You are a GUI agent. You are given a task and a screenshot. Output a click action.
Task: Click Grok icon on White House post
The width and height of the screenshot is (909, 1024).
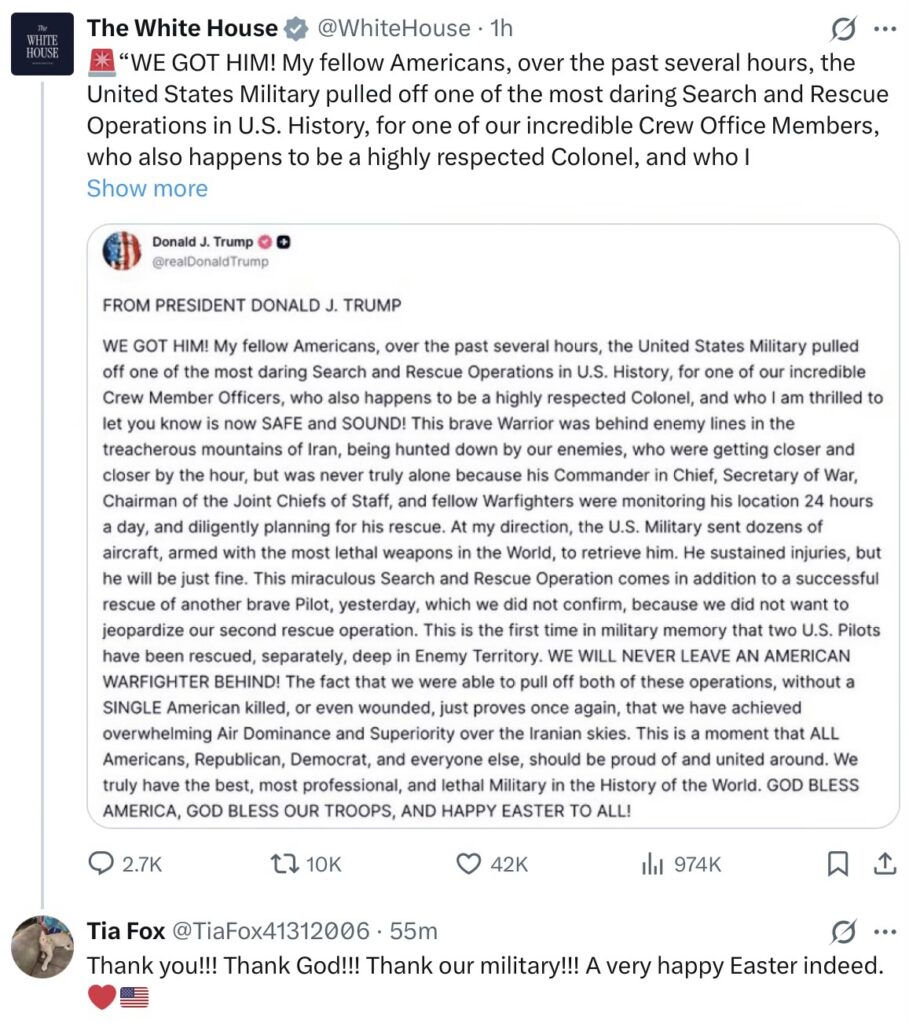[x=843, y=30]
